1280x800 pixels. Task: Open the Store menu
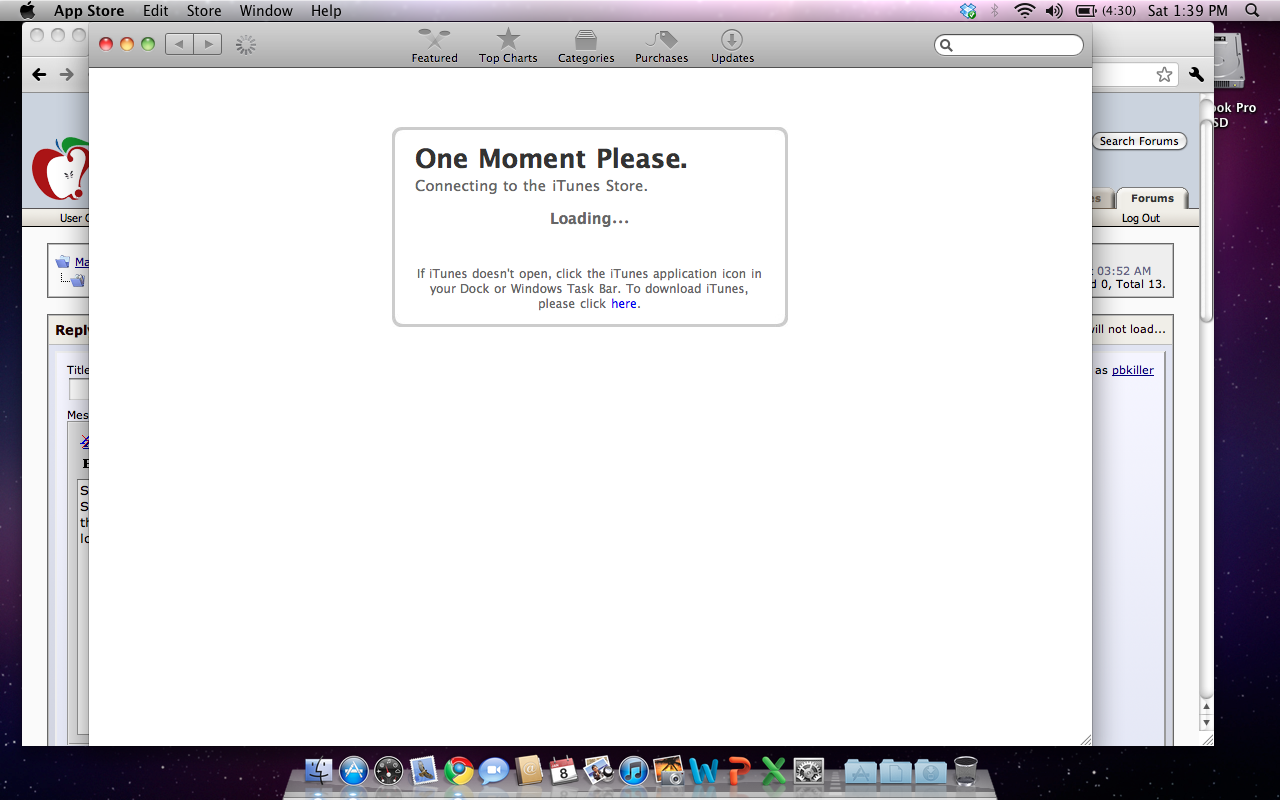coord(204,11)
